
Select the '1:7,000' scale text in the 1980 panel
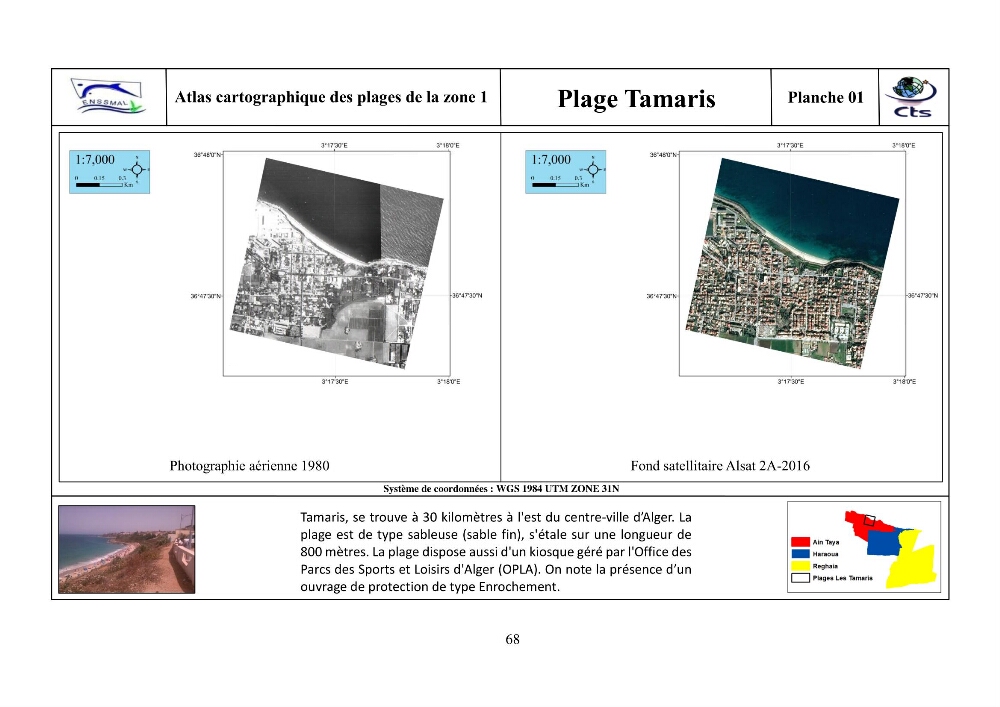click(95, 159)
